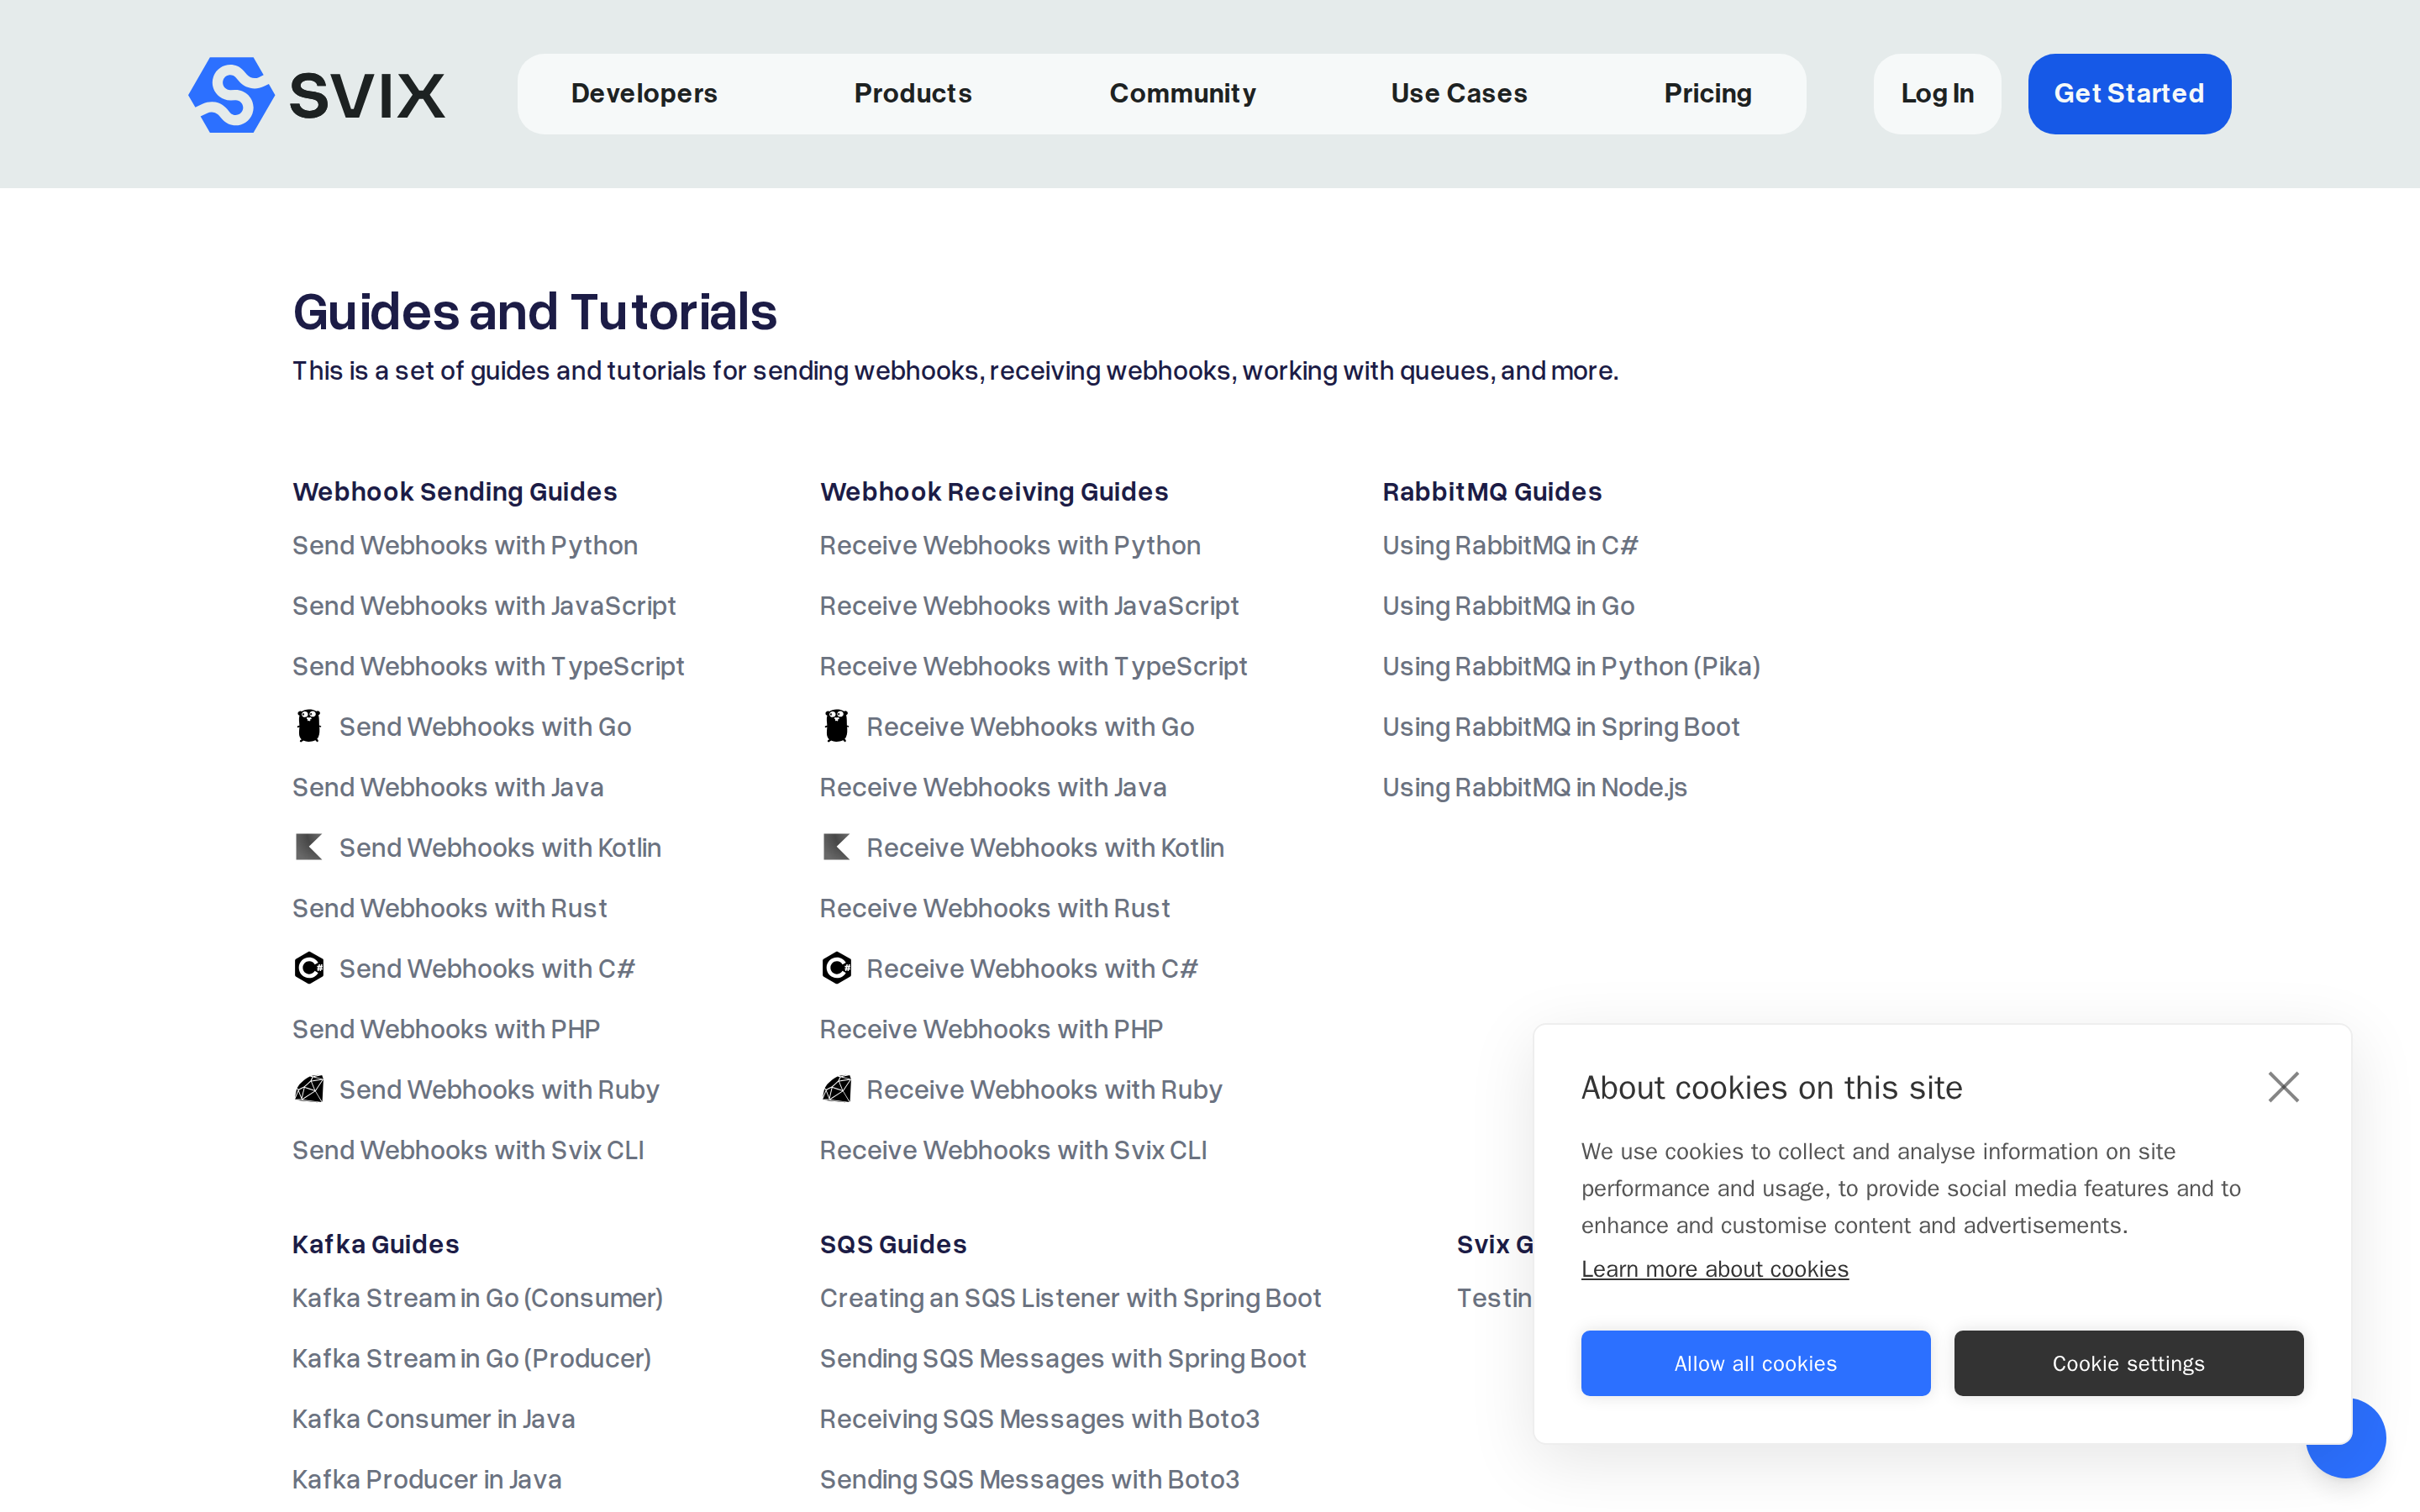Open Kafka Stream in Go (Producer) guide
The width and height of the screenshot is (2420, 1512).
click(x=472, y=1358)
